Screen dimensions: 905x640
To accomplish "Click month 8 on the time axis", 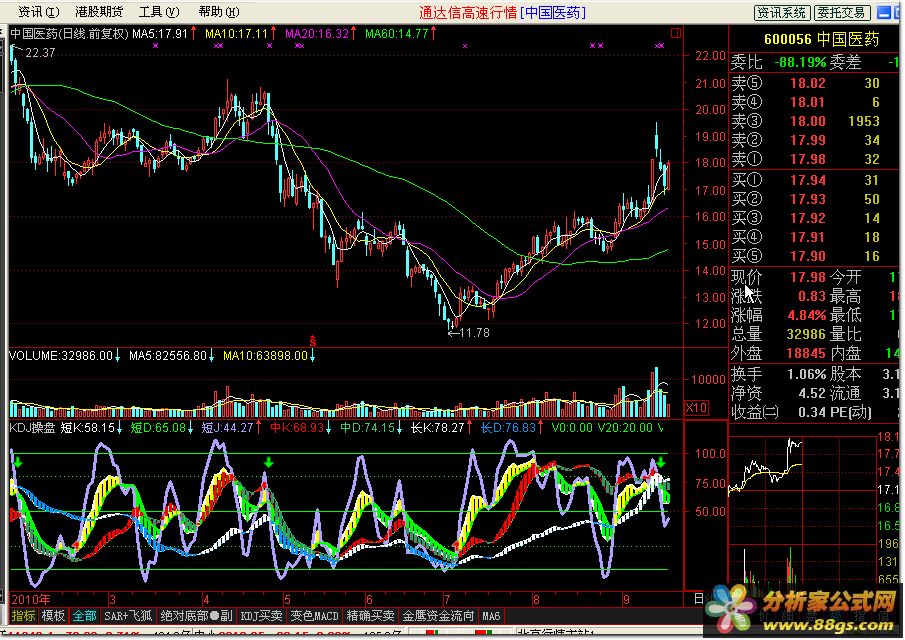I will (x=536, y=600).
